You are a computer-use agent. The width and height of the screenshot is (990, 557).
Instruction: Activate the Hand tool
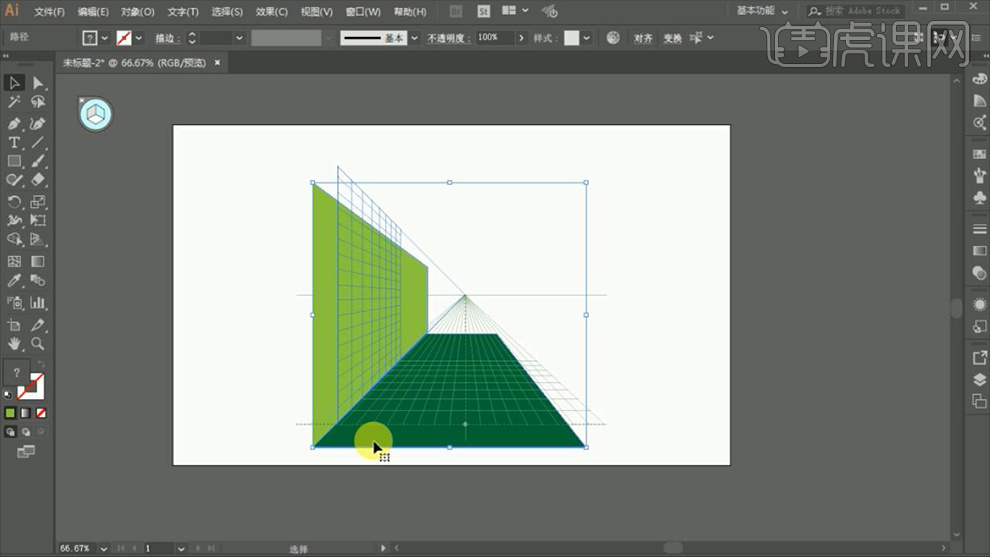tap(14, 343)
